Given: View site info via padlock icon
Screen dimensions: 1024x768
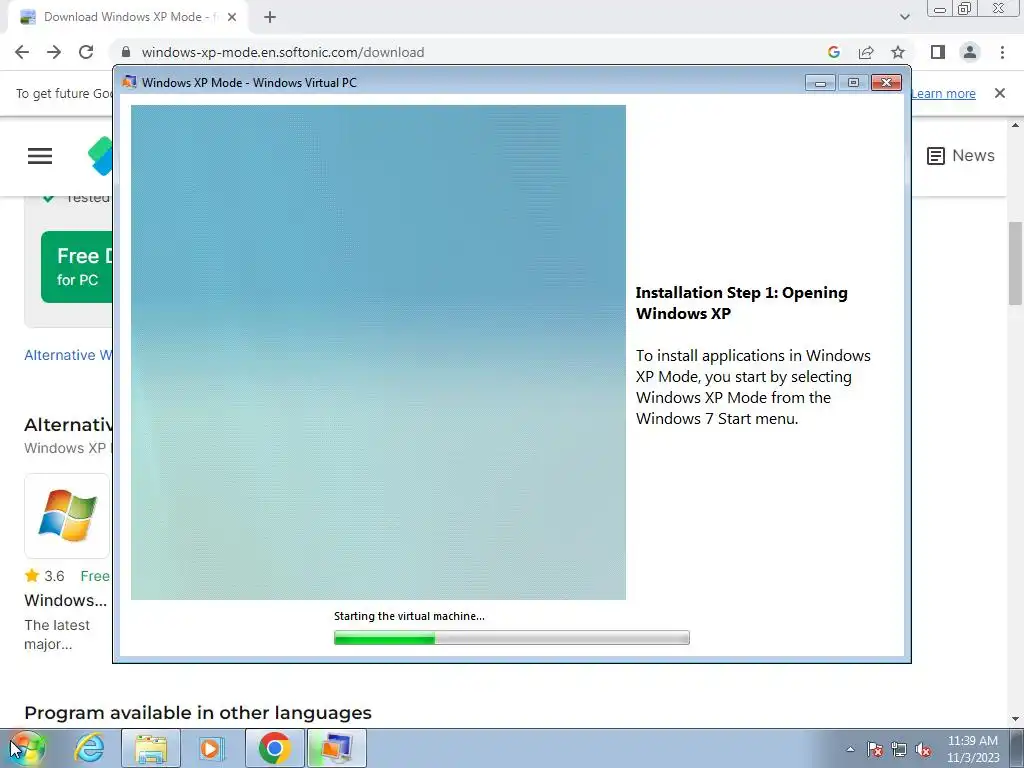Looking at the screenshot, I should [x=126, y=52].
